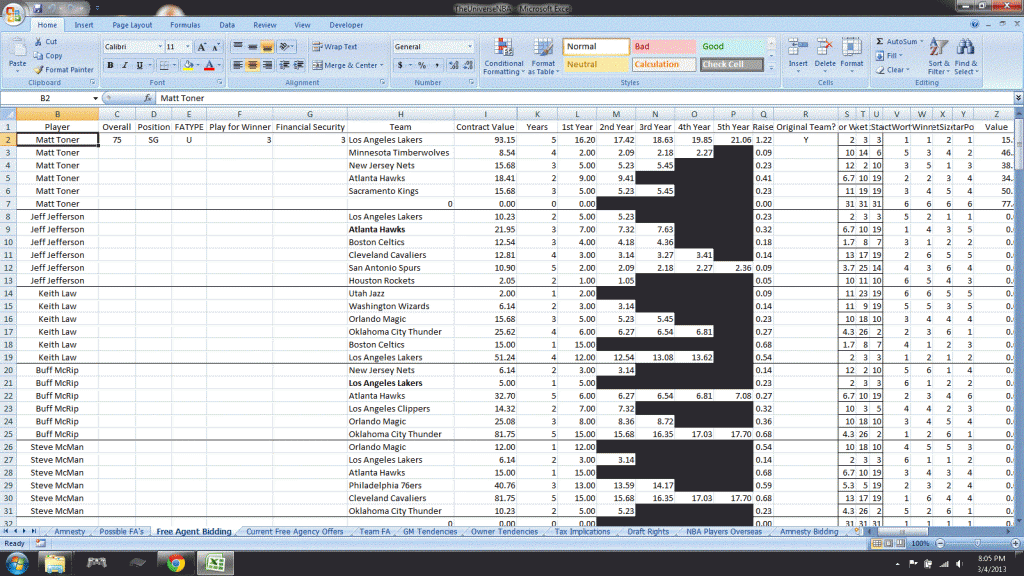Apply the red Font Color

point(209,65)
